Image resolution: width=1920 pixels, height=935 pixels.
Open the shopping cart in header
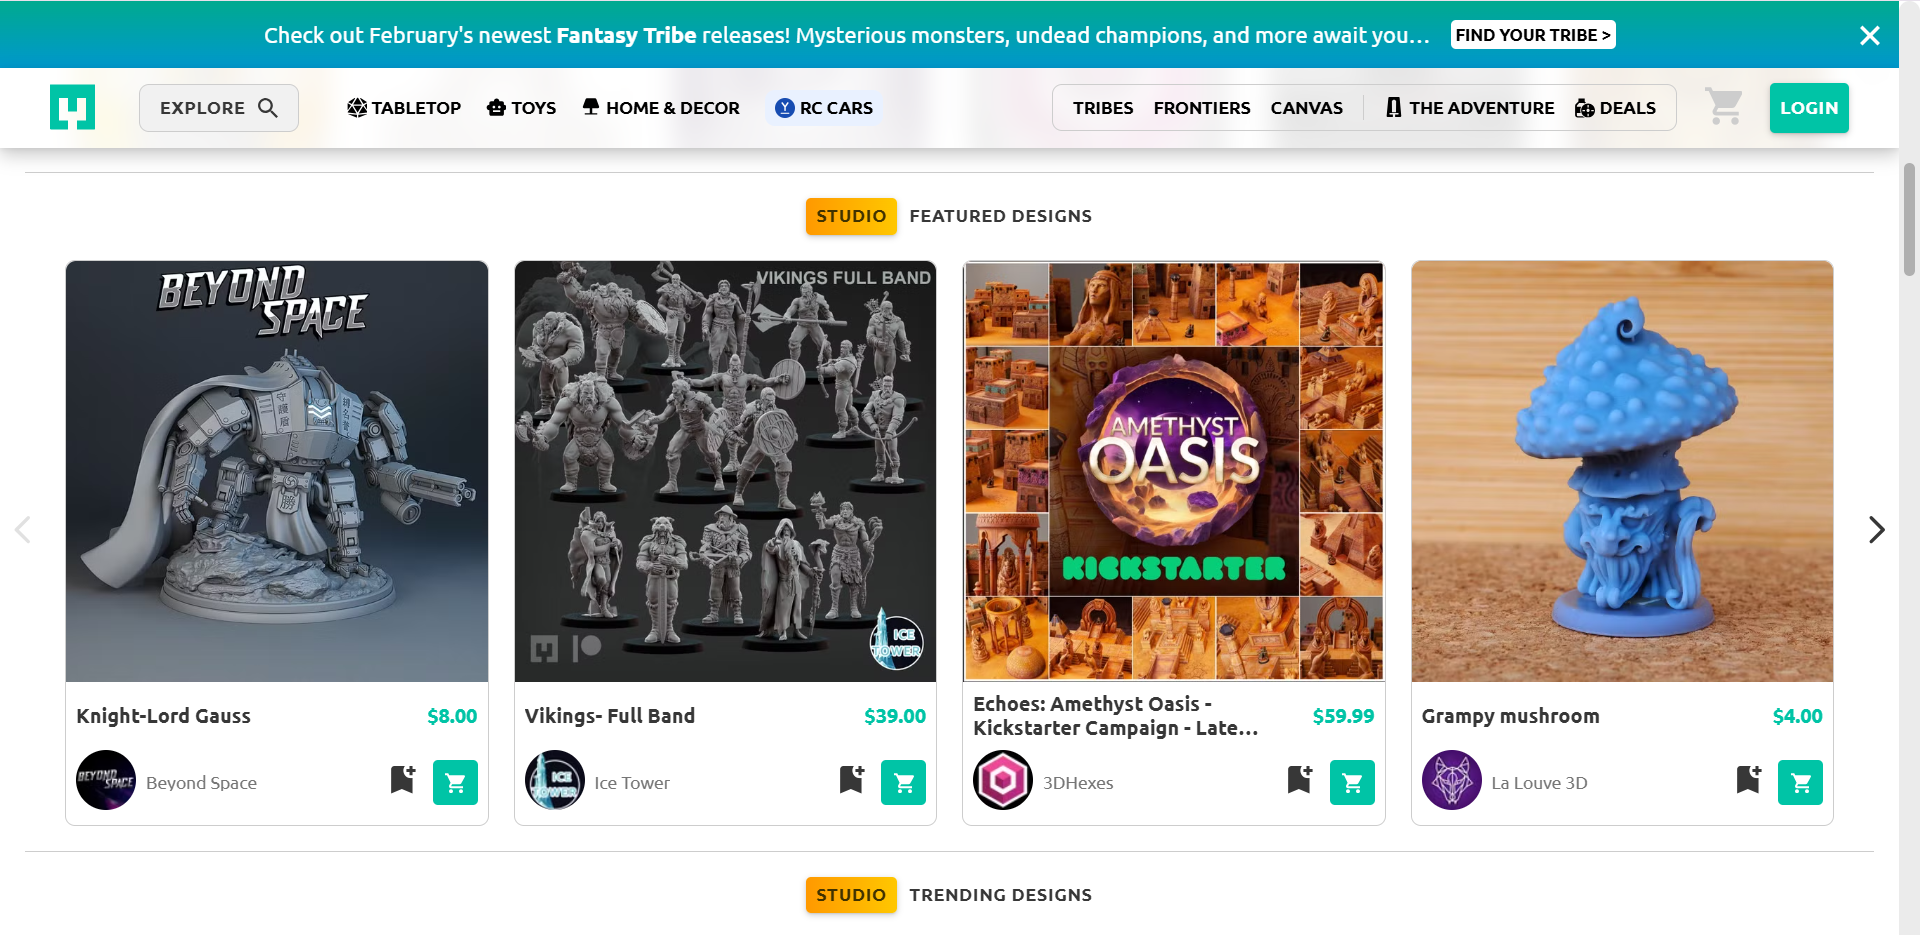pos(1723,107)
